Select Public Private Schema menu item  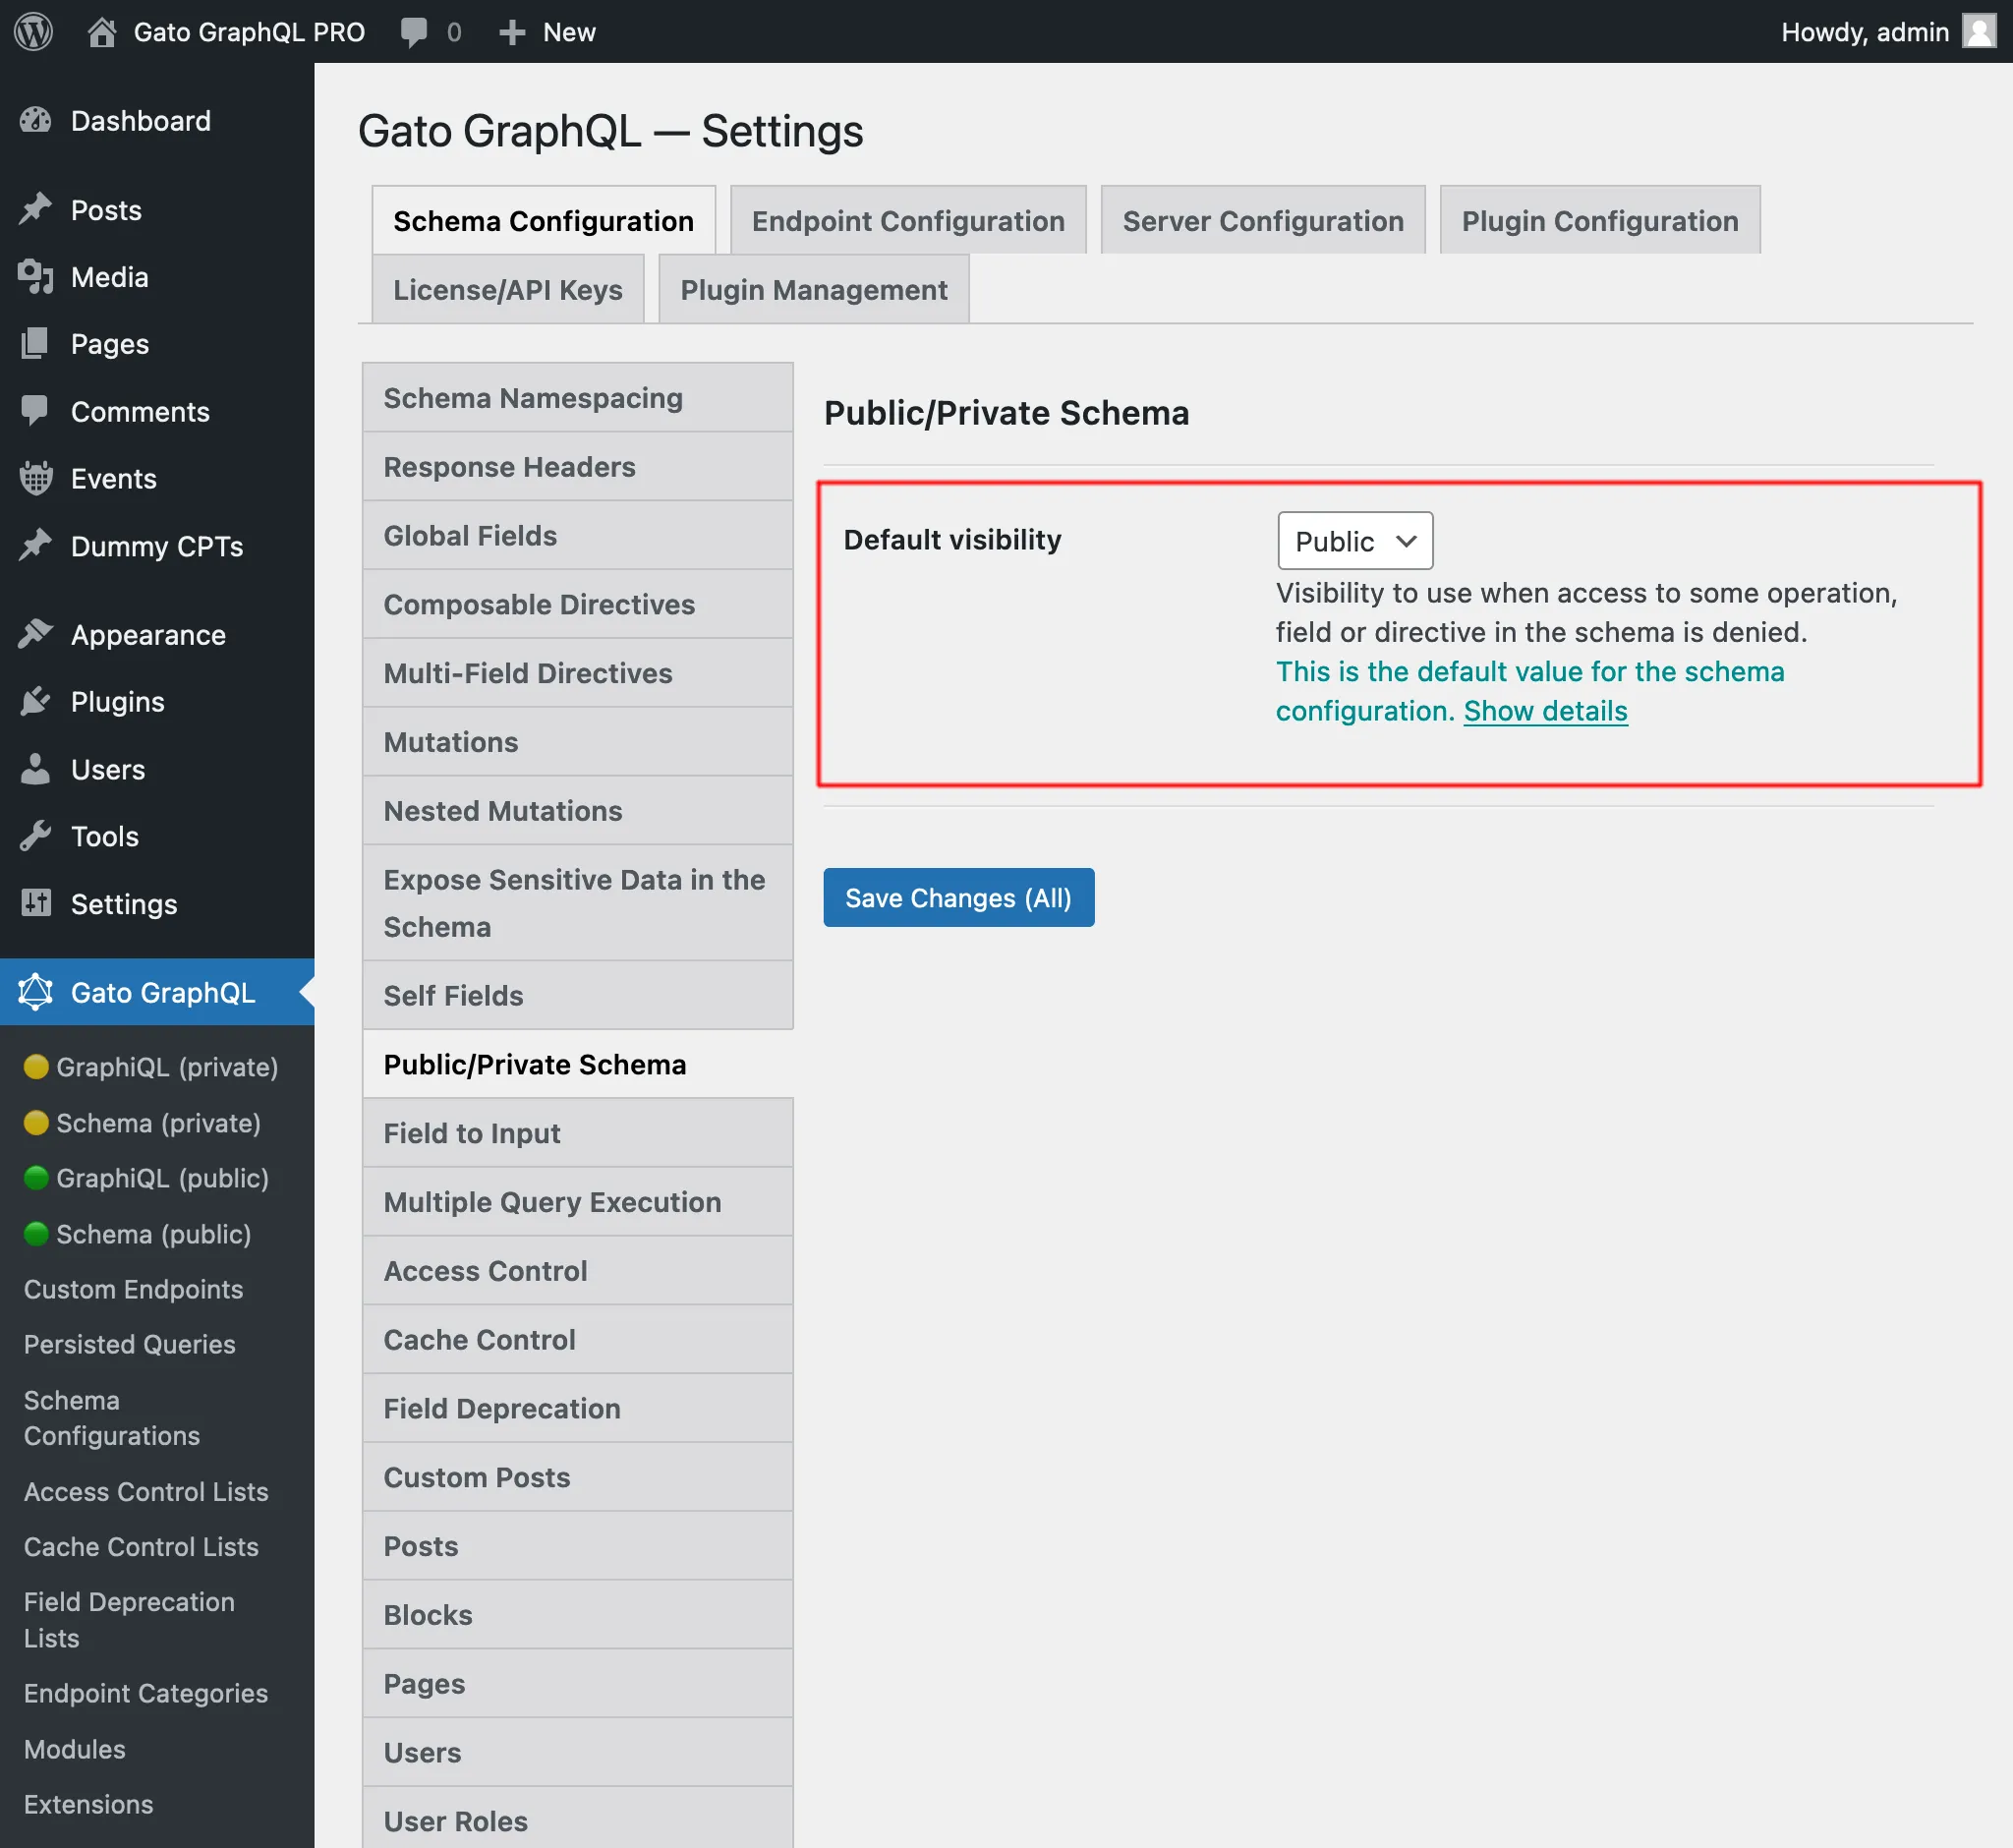[535, 1065]
